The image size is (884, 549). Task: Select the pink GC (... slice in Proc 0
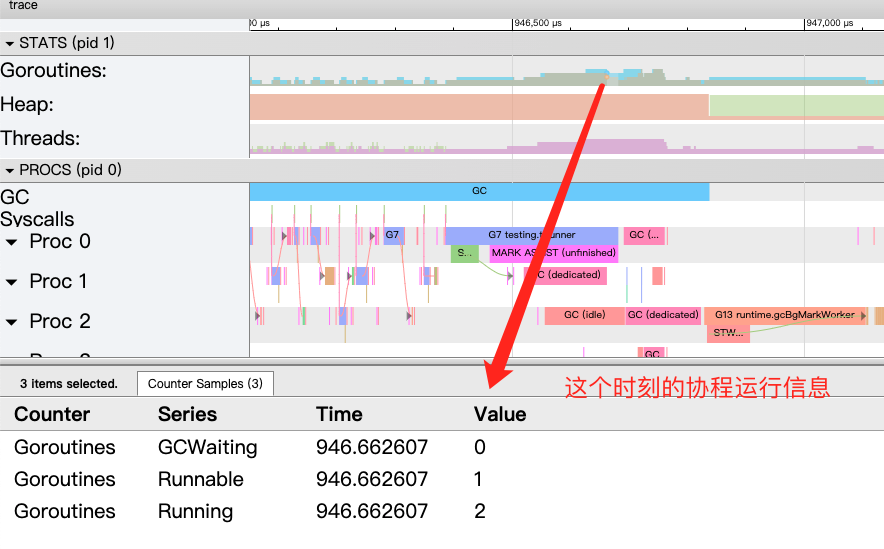[x=644, y=235]
